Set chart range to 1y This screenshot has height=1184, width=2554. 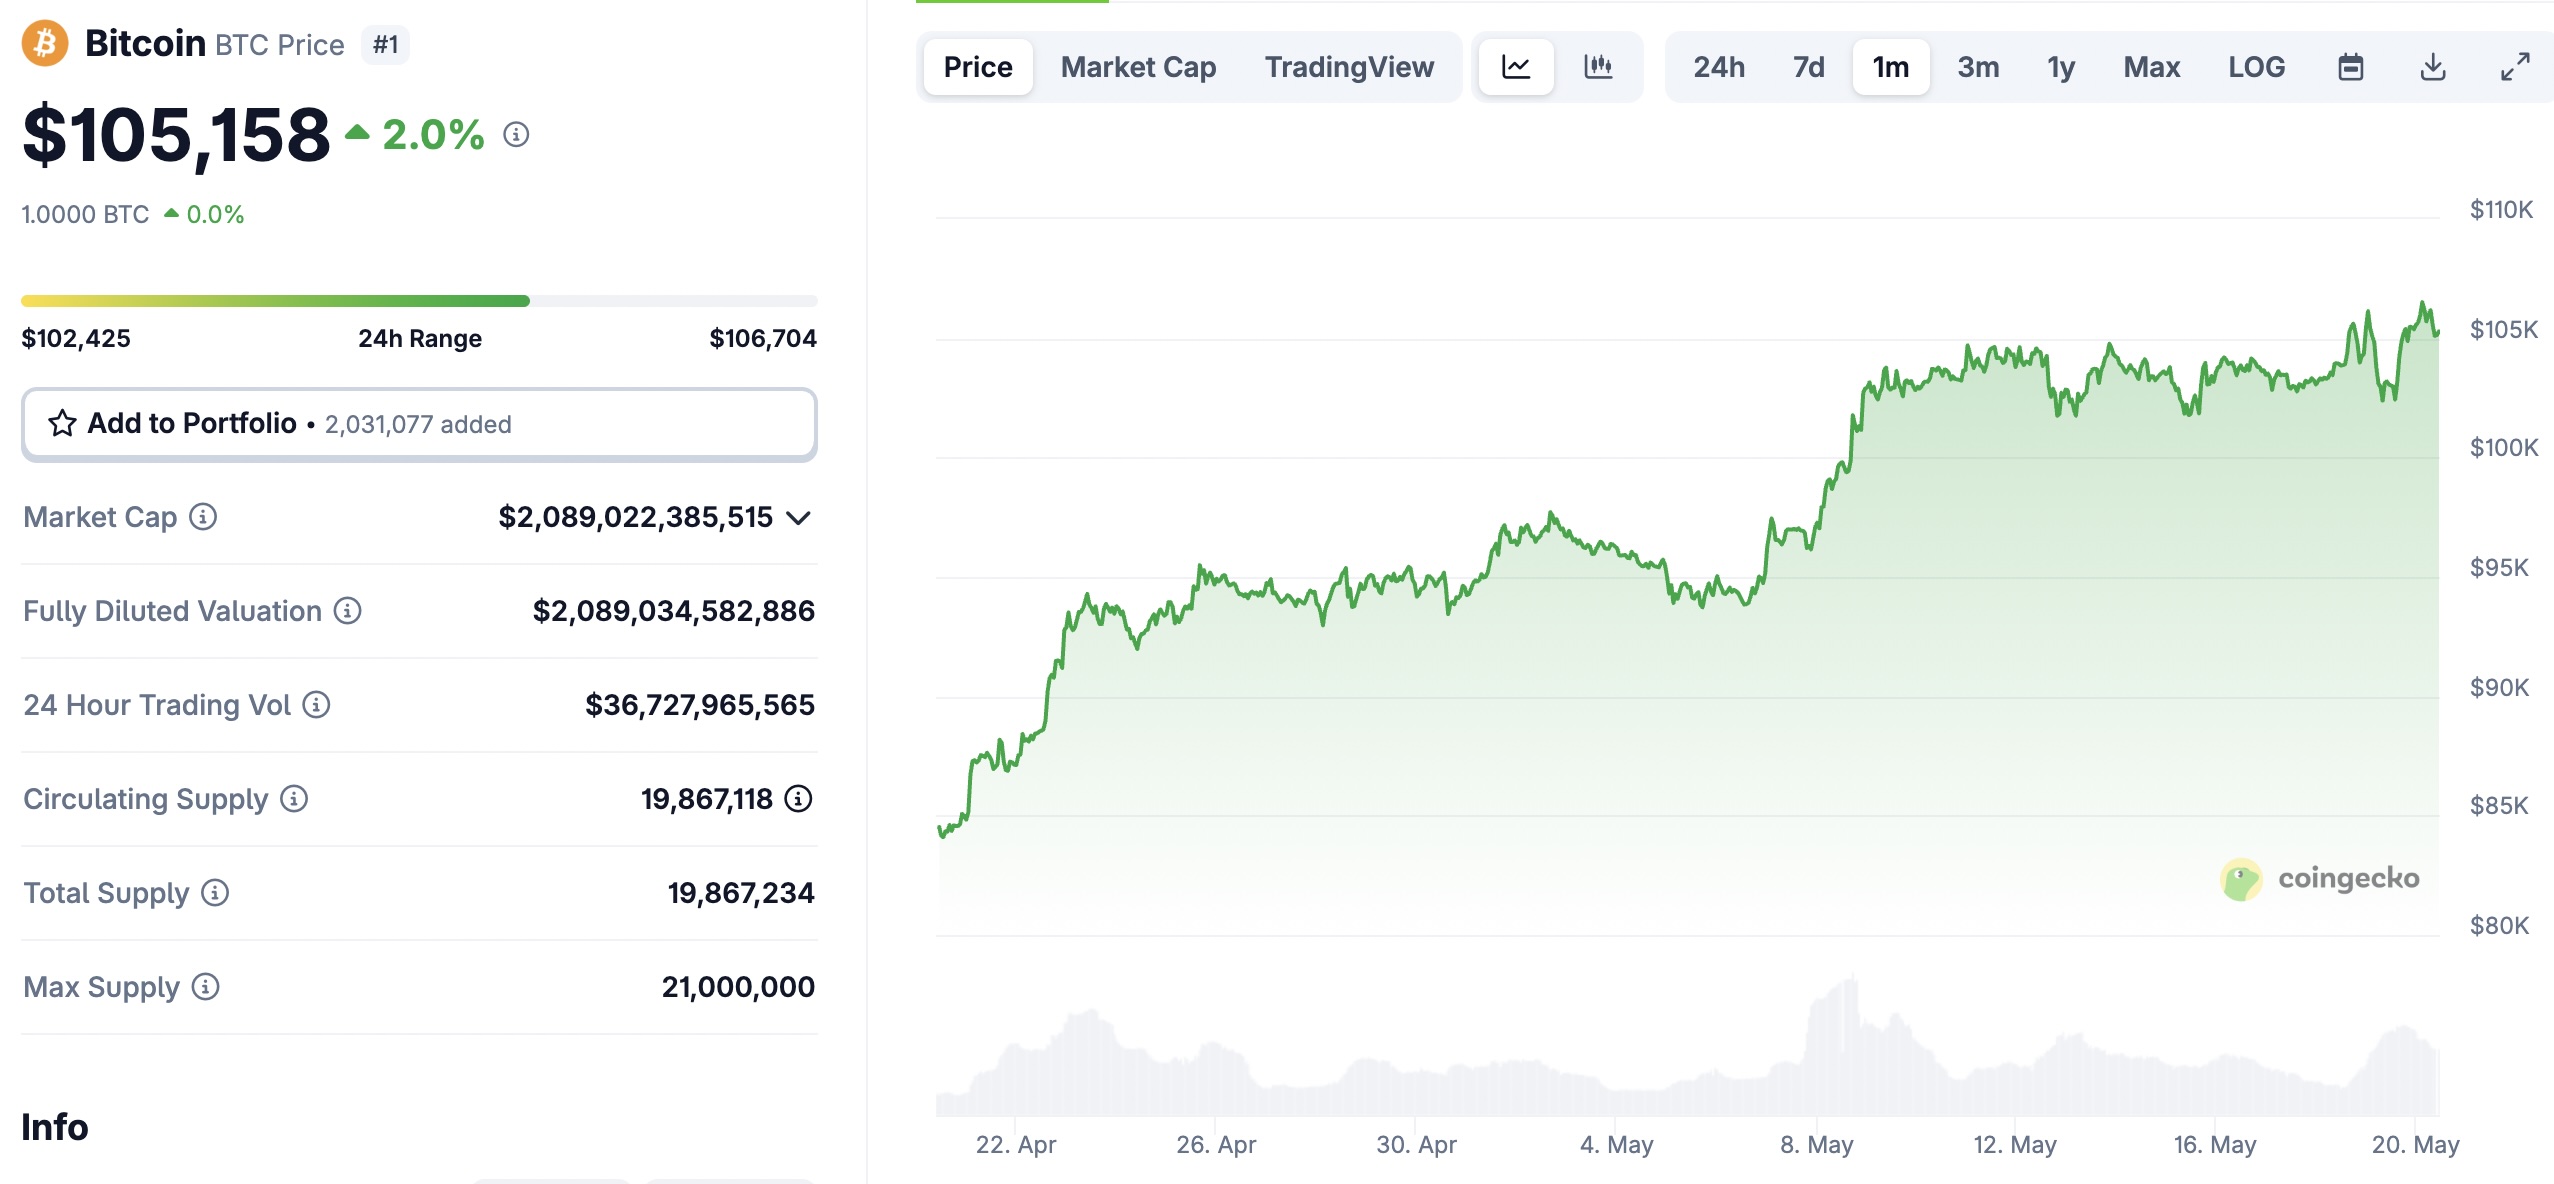pyautogui.click(x=2061, y=67)
